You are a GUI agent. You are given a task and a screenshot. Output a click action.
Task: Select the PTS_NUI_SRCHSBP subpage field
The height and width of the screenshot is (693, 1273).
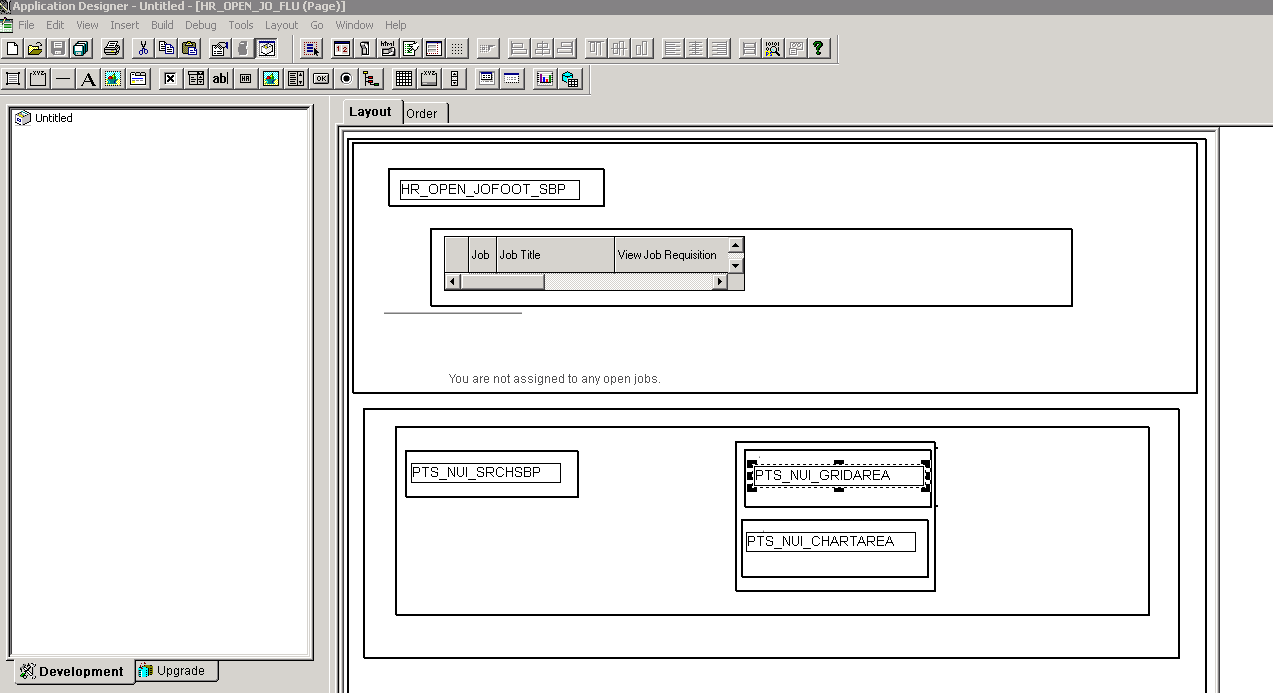486,473
